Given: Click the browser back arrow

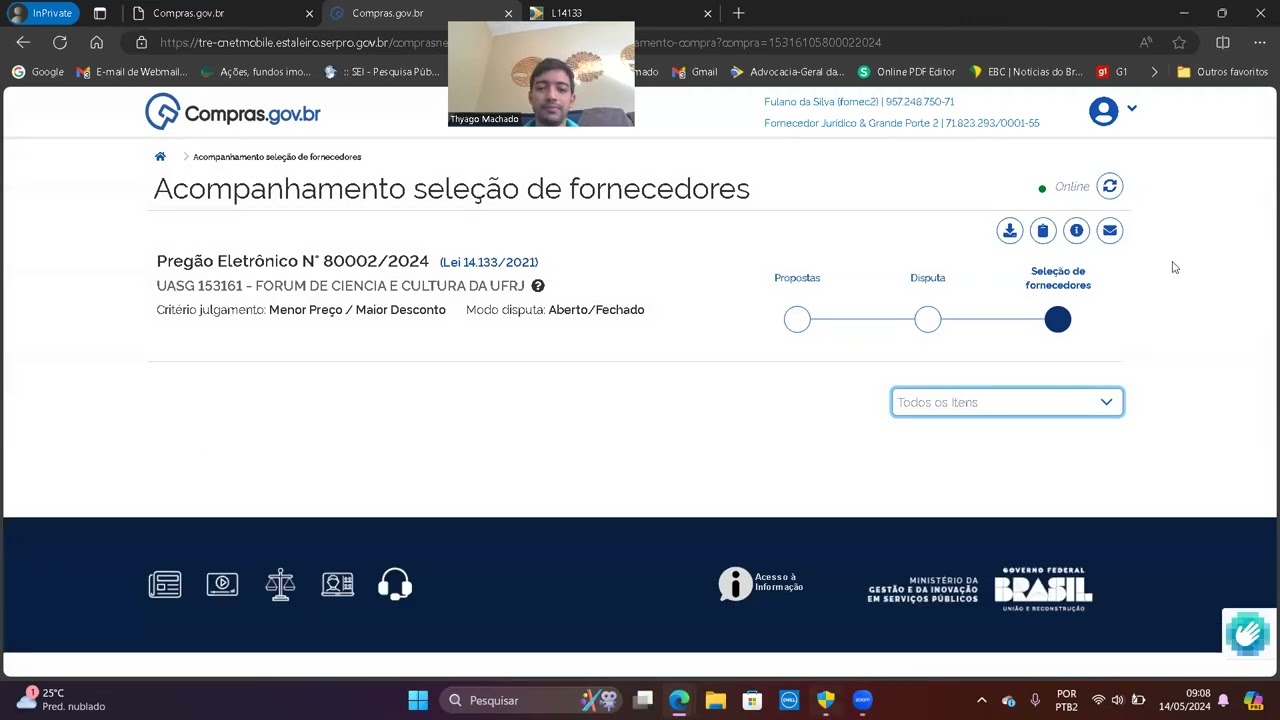Looking at the screenshot, I should pos(23,43).
